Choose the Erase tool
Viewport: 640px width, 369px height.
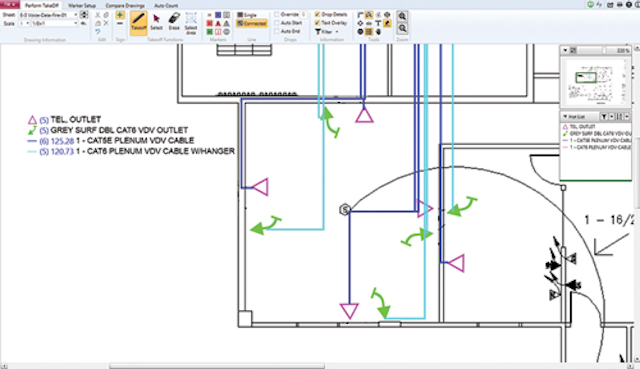pyautogui.click(x=174, y=22)
